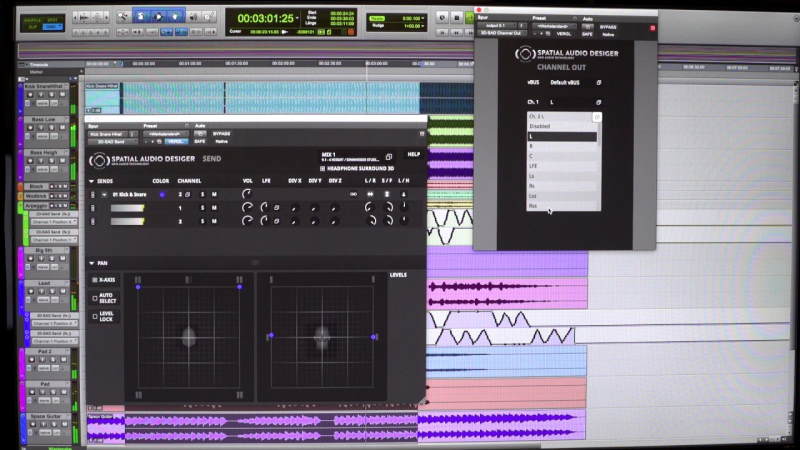Viewport: 800px width, 450px height.
Task: Collapse the PAN section
Action: click(92, 263)
